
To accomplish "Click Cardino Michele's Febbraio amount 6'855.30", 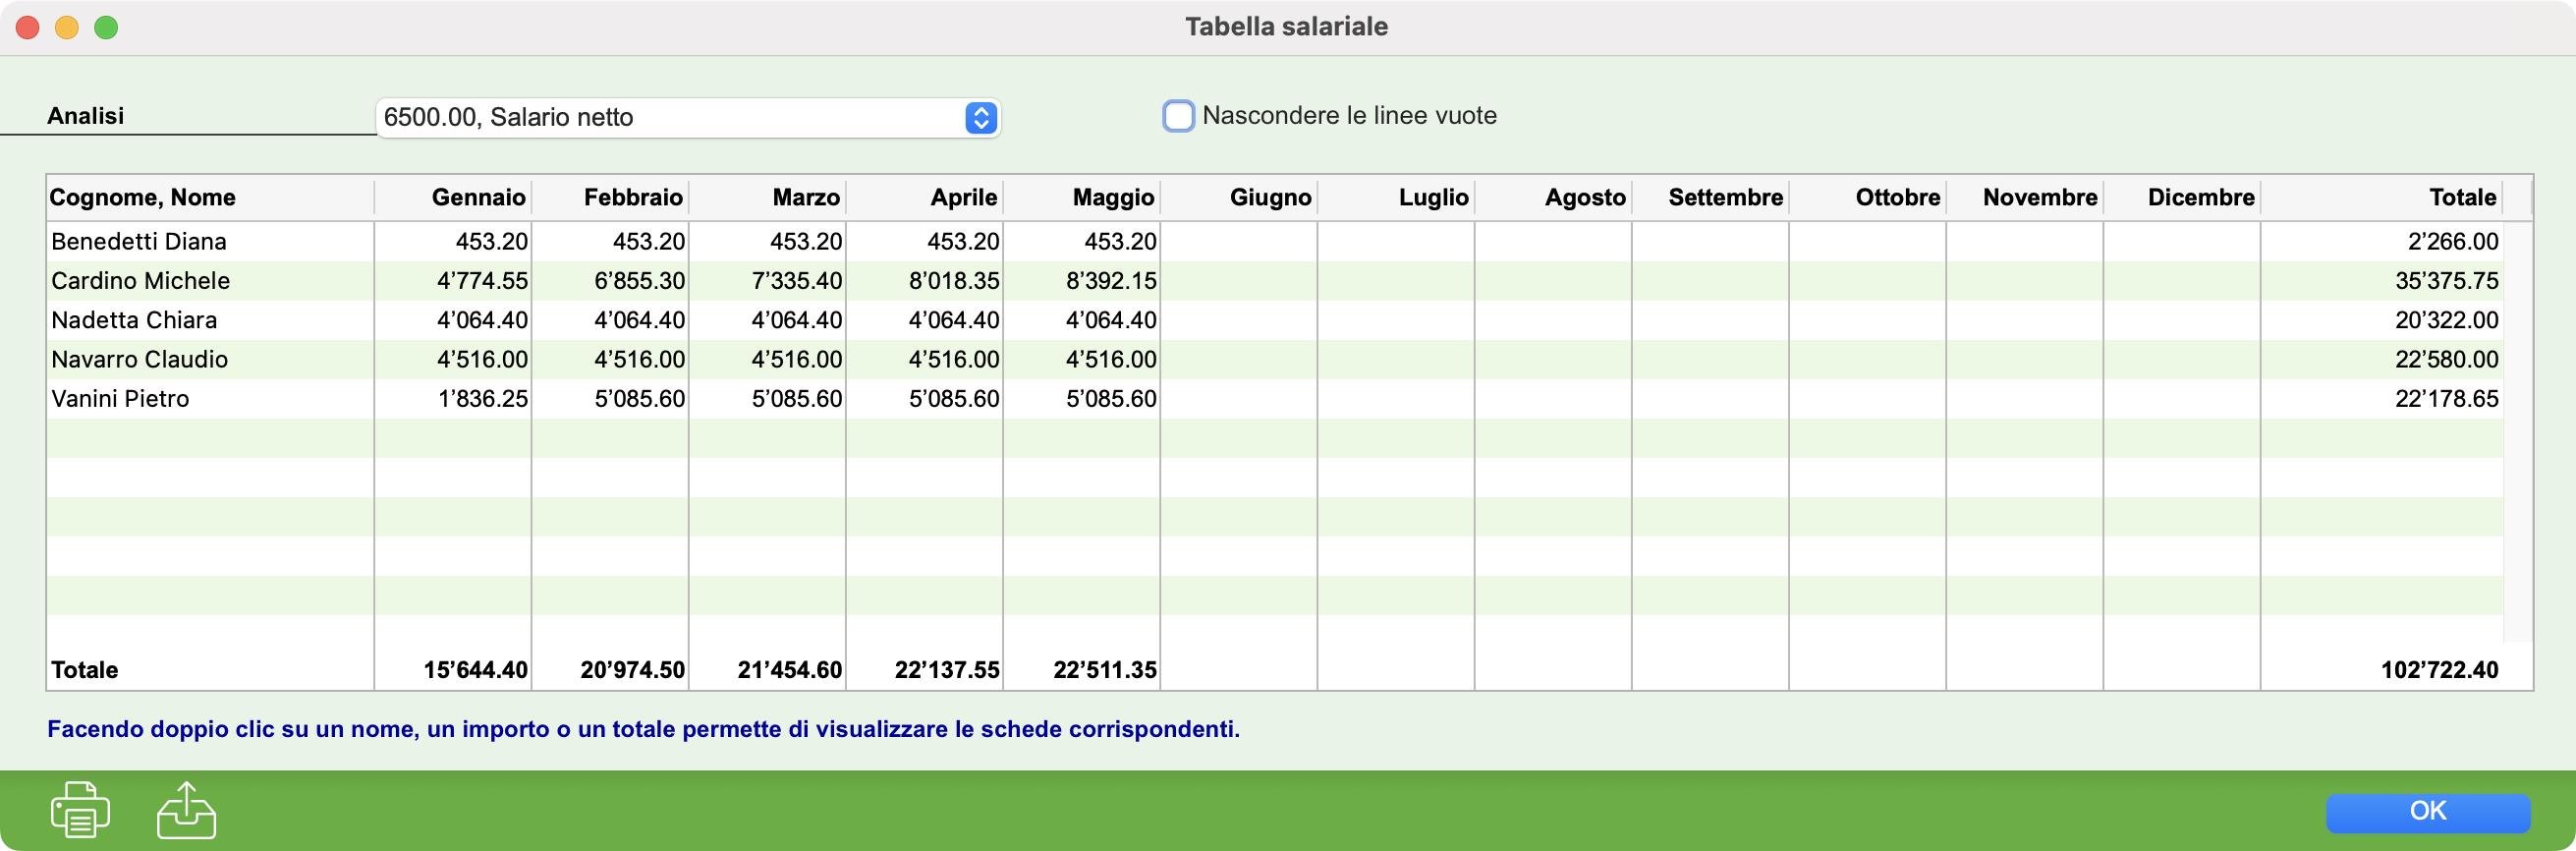I will pyautogui.click(x=639, y=281).
